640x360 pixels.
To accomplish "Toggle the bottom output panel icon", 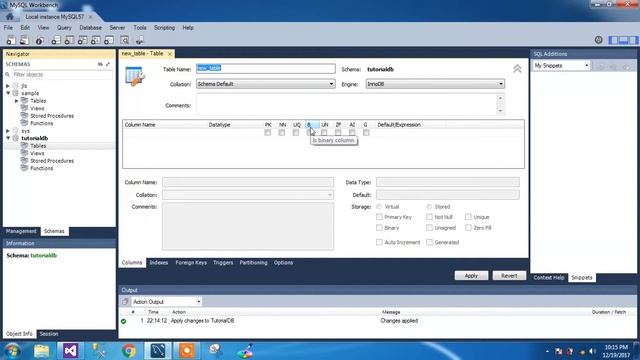I will pos(623,40).
